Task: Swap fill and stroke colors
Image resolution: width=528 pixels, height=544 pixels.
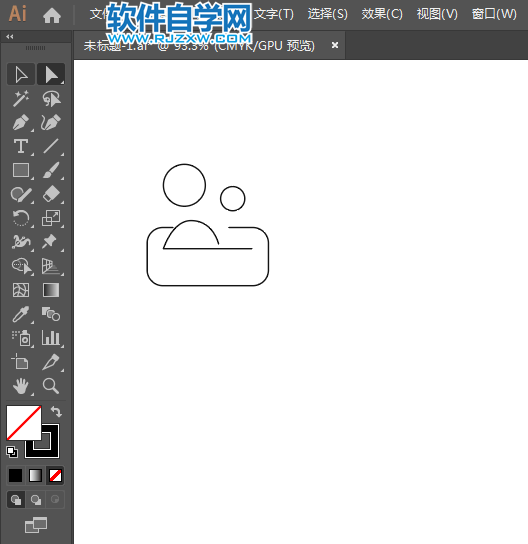Action: point(56,412)
